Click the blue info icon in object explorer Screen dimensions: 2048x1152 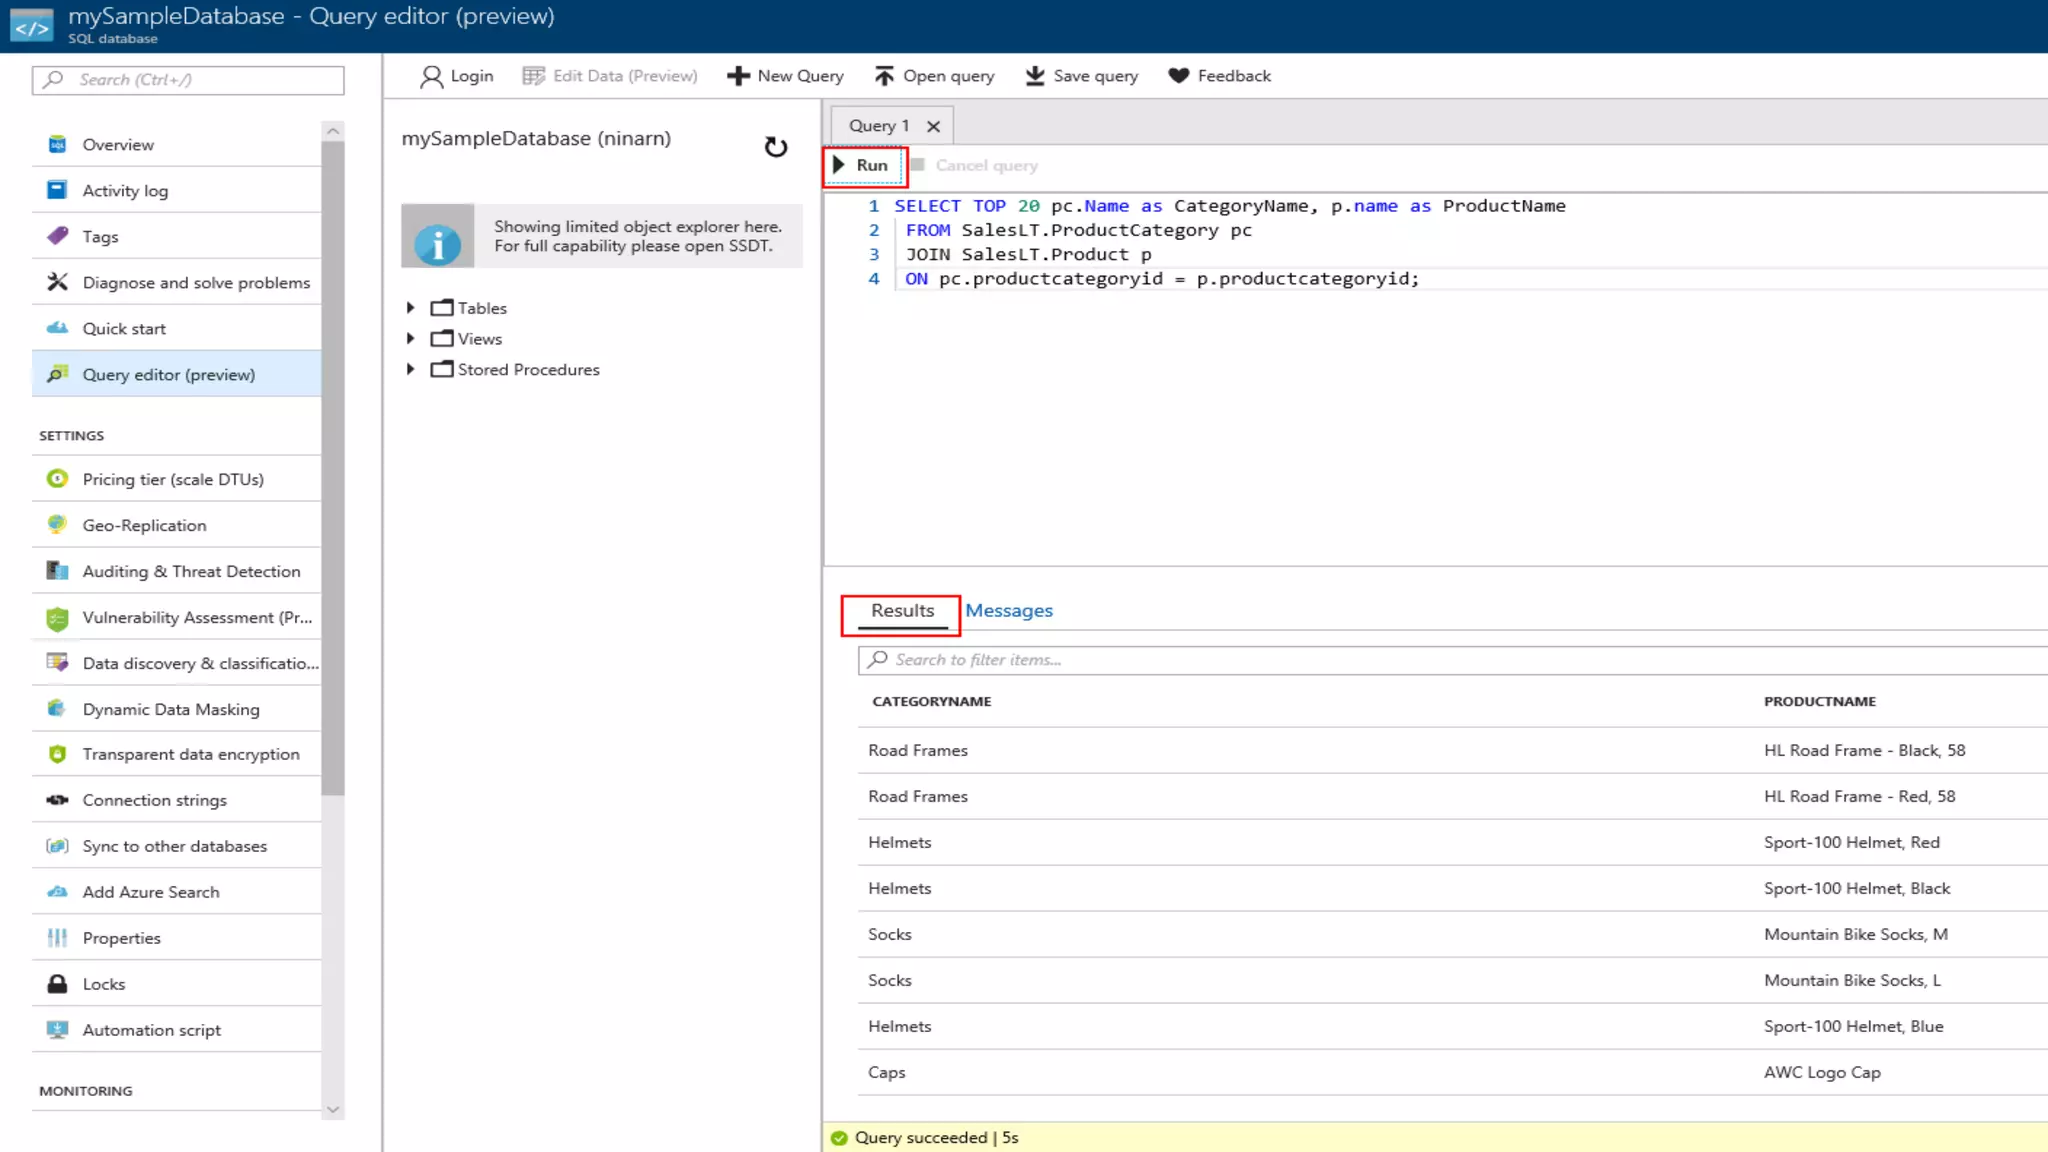coord(438,243)
